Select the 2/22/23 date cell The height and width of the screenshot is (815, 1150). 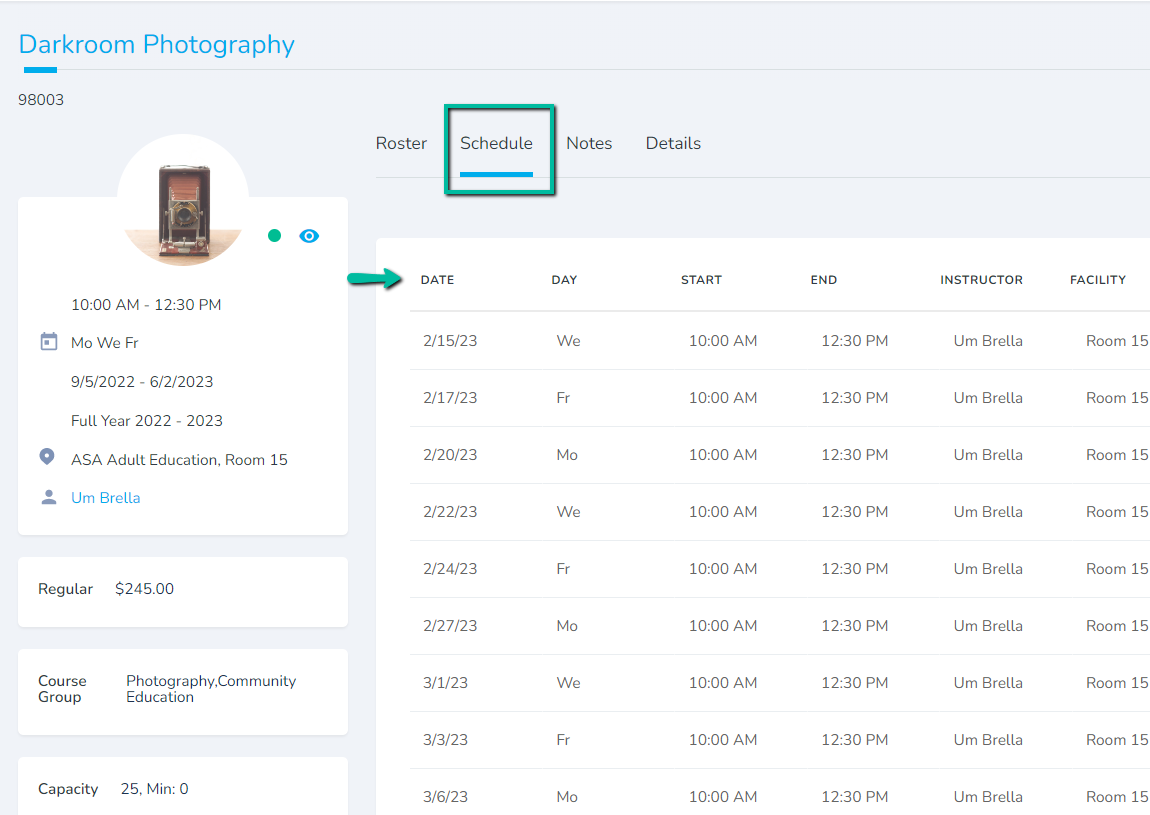tap(450, 511)
